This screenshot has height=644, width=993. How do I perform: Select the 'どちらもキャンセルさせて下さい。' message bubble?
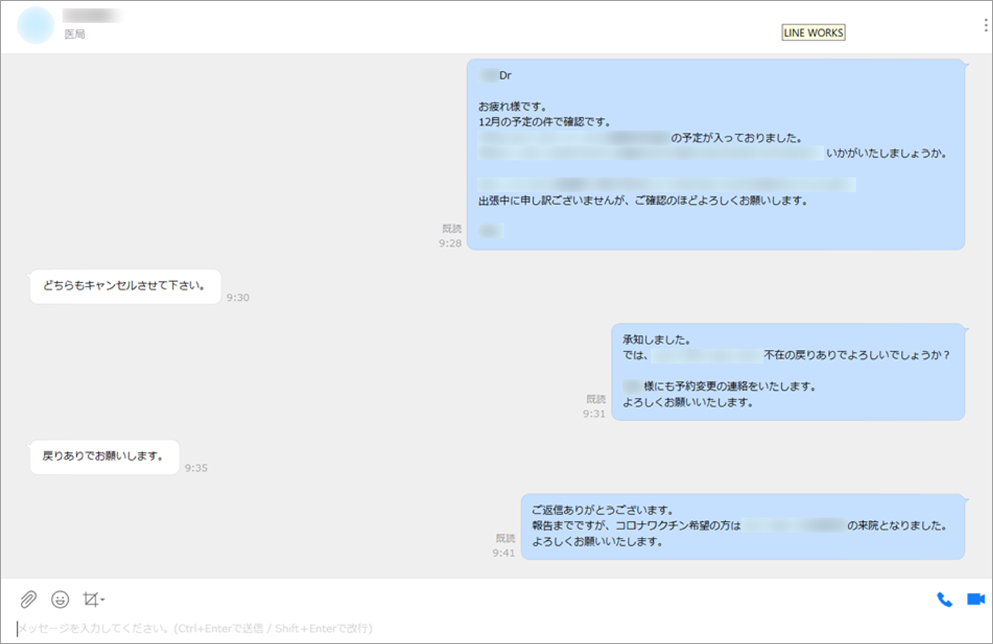coord(125,286)
